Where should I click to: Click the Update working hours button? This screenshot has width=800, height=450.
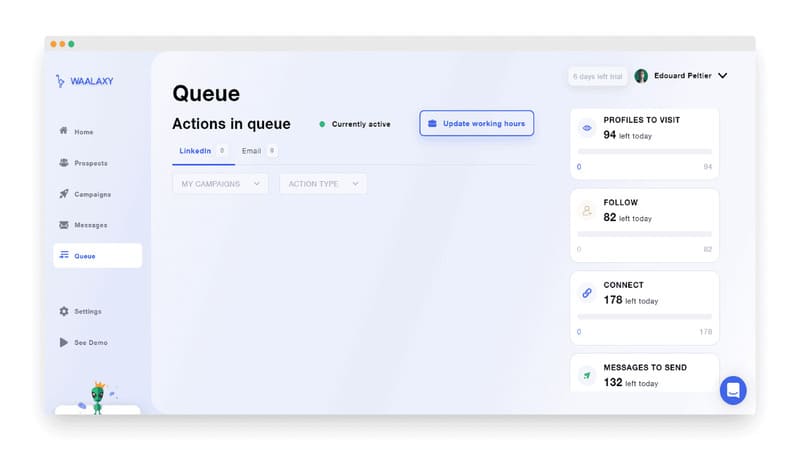click(x=477, y=123)
